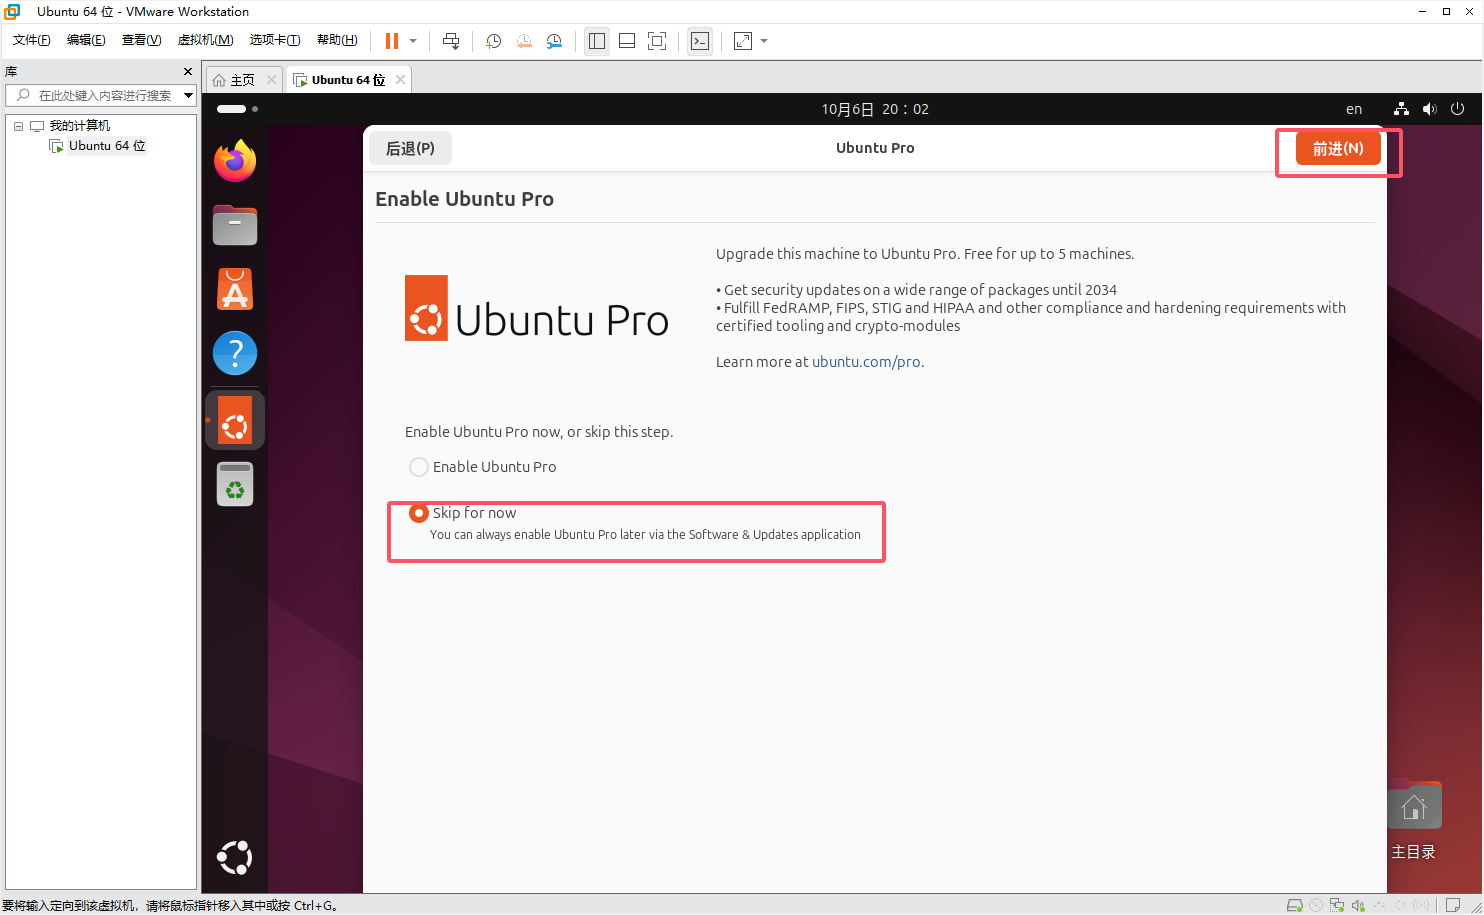
Task: Click the CD/DVD status bar icon
Action: click(1316, 905)
